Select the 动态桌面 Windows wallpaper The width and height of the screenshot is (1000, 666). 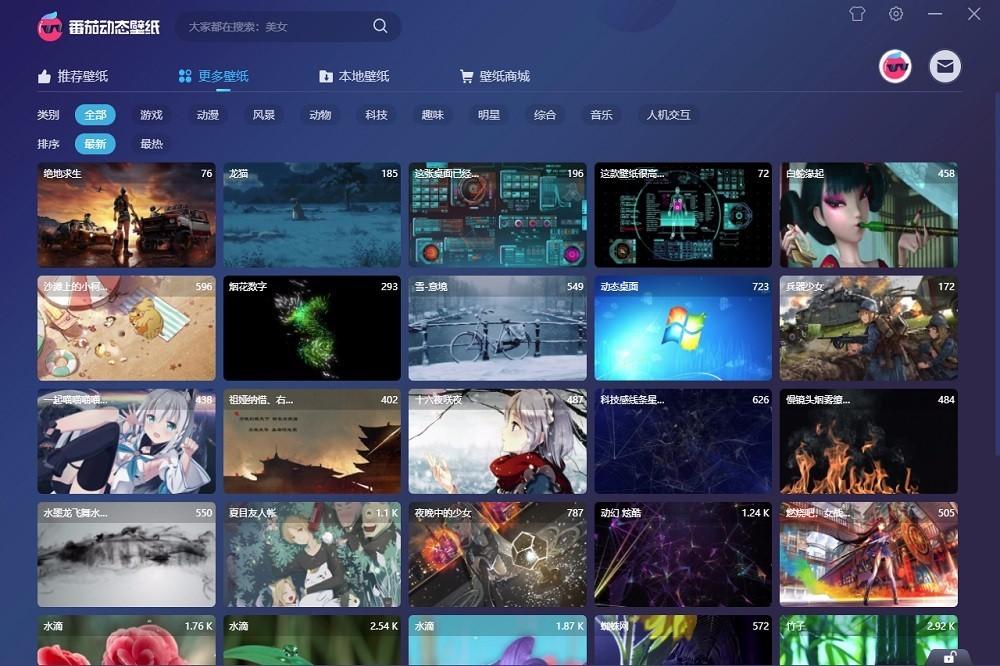683,328
